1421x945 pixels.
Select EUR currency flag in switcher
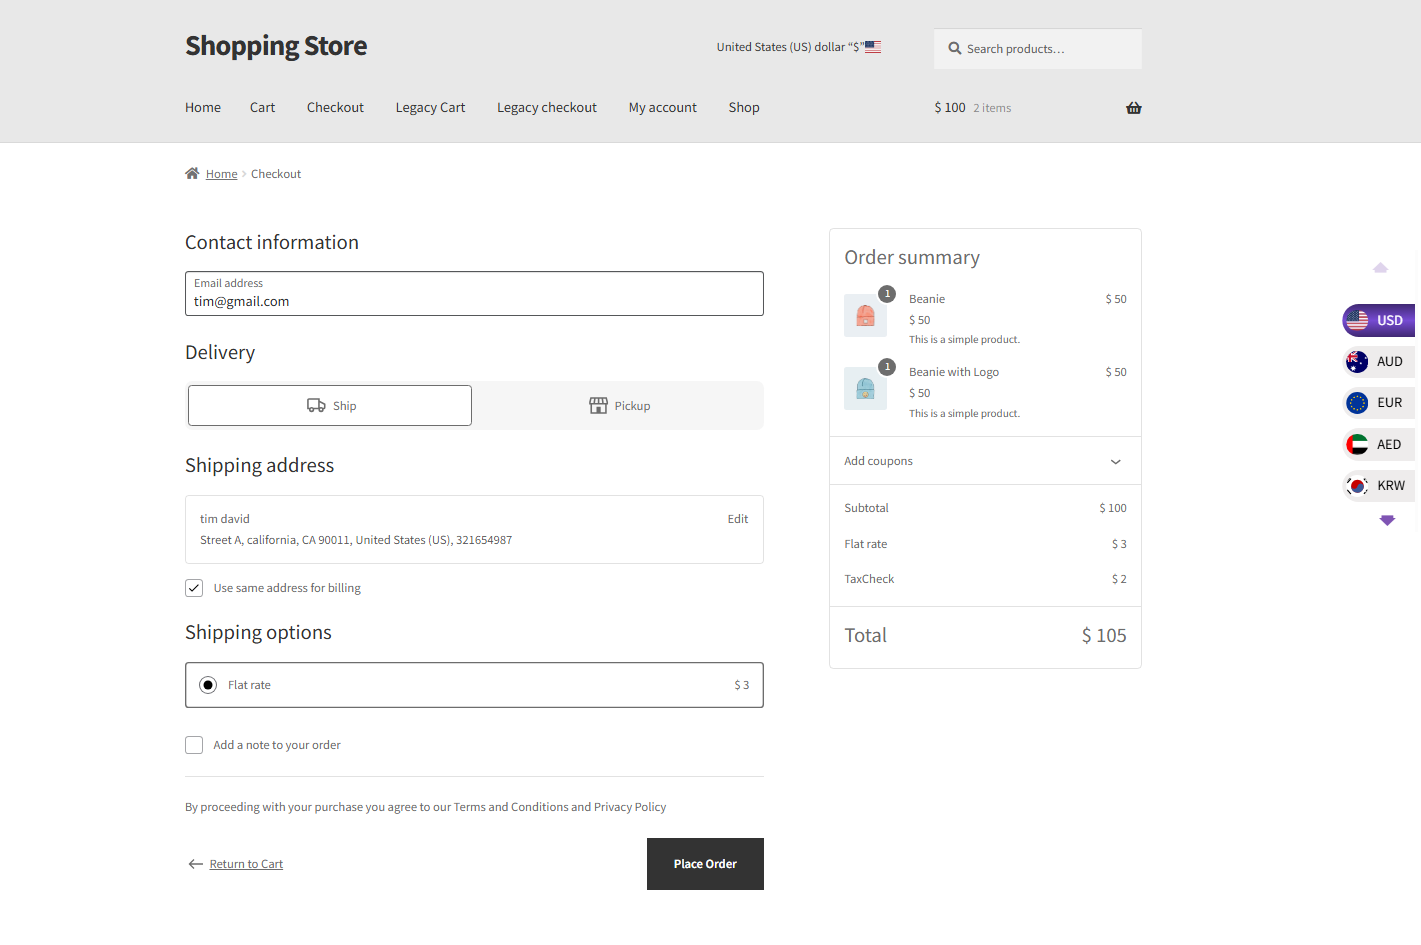click(x=1357, y=403)
